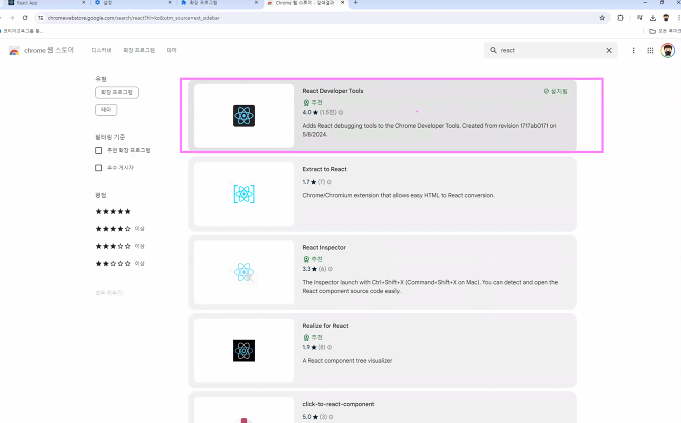This screenshot has height=423, width=681.
Task: Open the browser extensions puzzle menu
Action: (x=620, y=18)
